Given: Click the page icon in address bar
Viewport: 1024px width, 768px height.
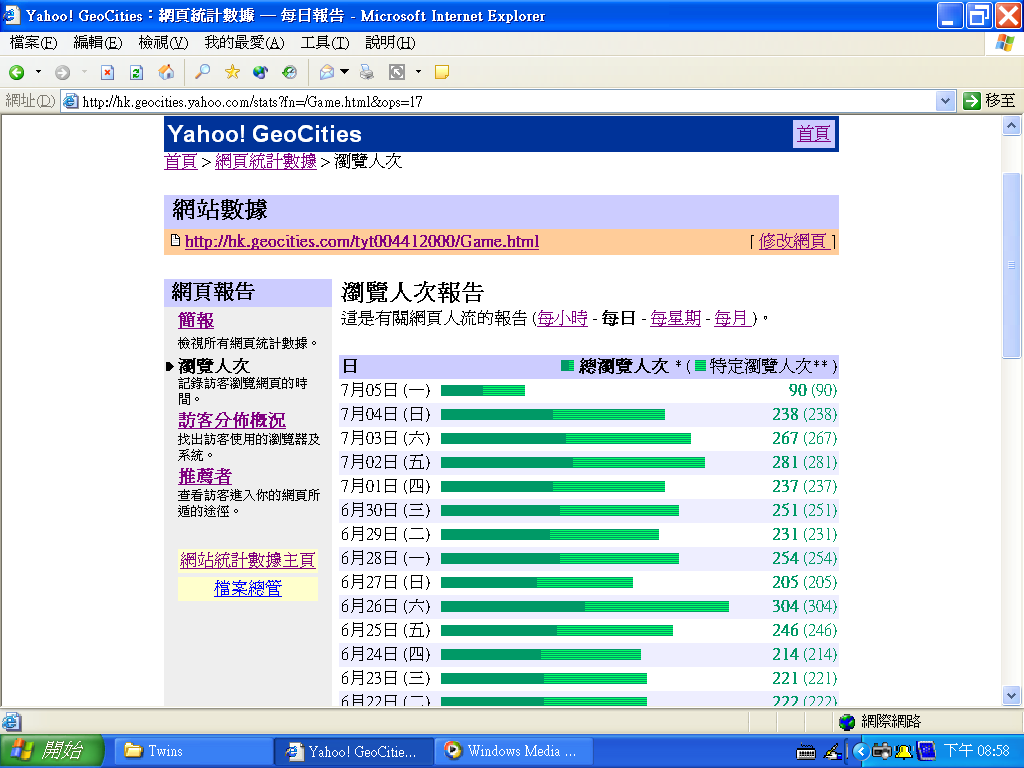Looking at the screenshot, I should point(71,101).
